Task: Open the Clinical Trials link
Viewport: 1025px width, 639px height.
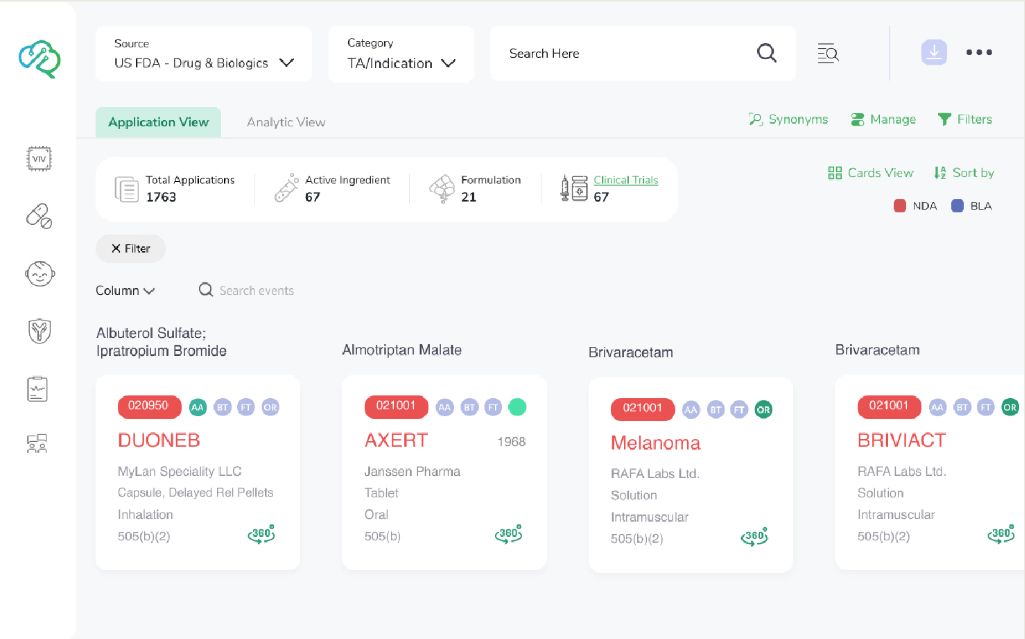Action: 626,180
